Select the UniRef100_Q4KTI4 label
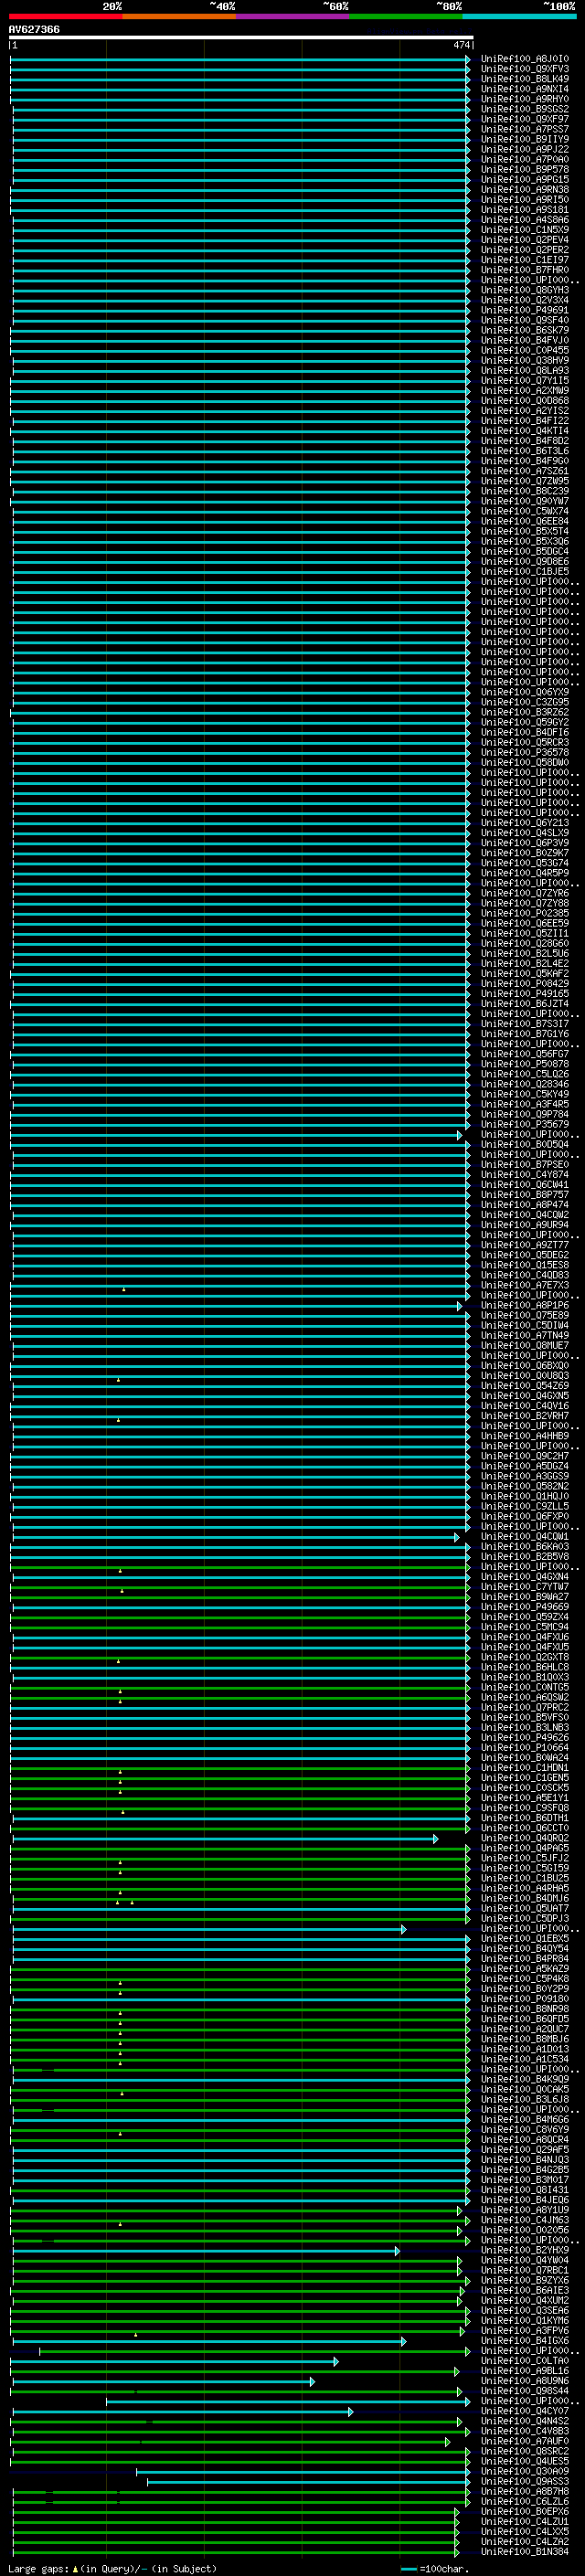Image resolution: width=585 pixels, height=2576 pixels. (525, 431)
